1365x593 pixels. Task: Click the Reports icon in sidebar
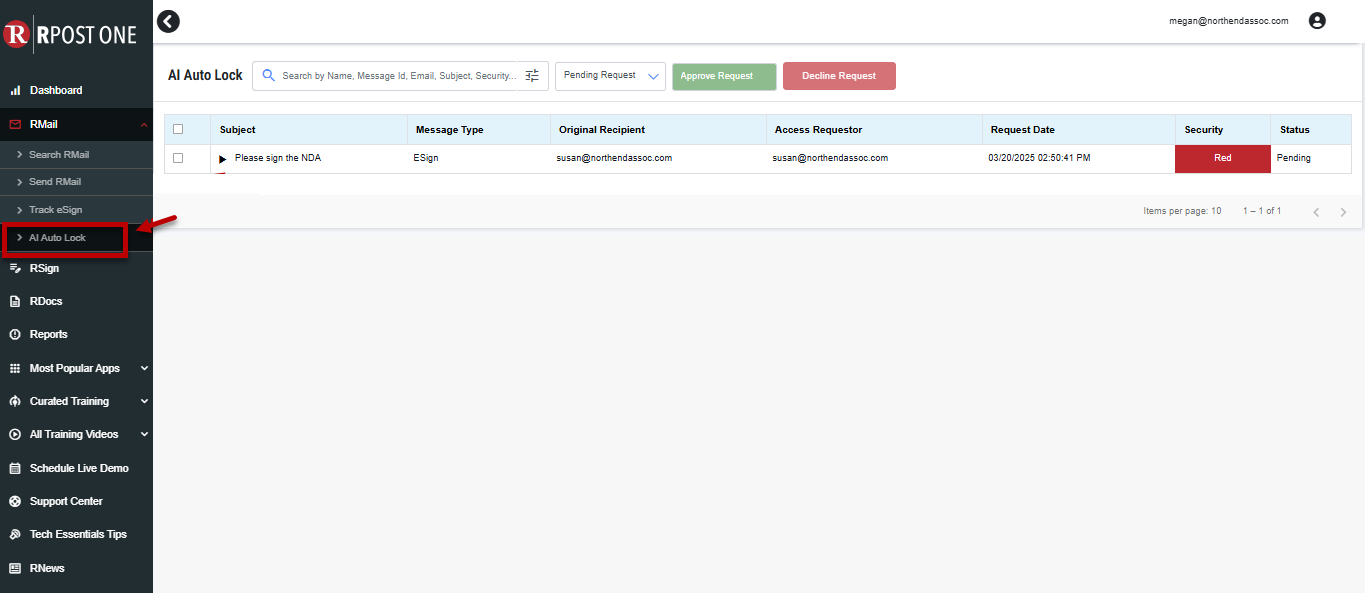pos(15,335)
